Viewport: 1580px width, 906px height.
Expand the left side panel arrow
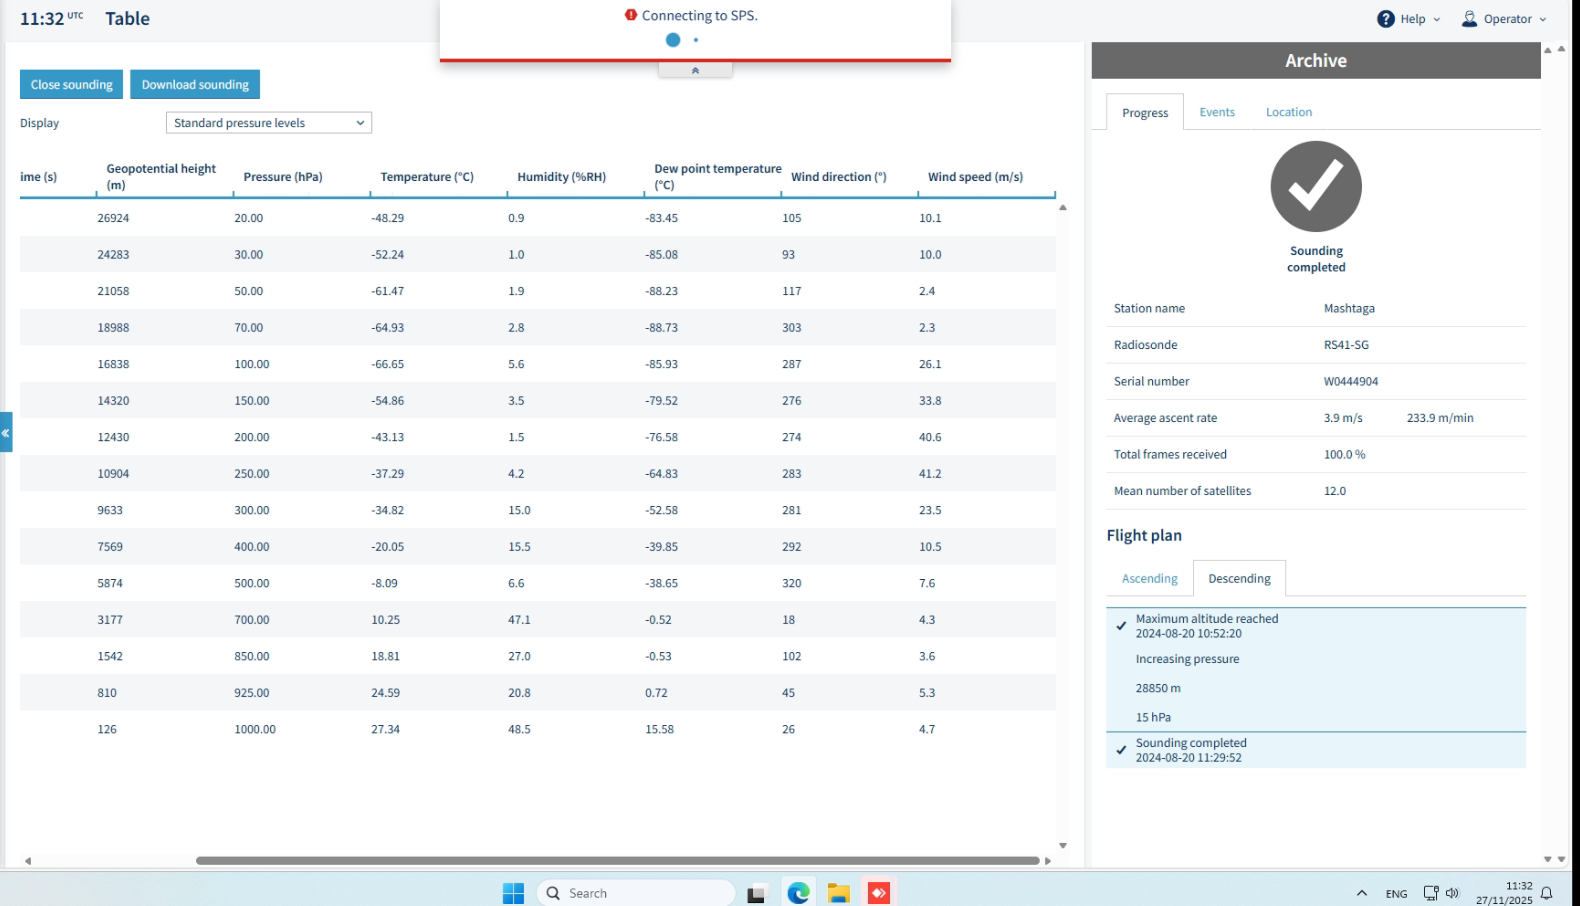6,432
